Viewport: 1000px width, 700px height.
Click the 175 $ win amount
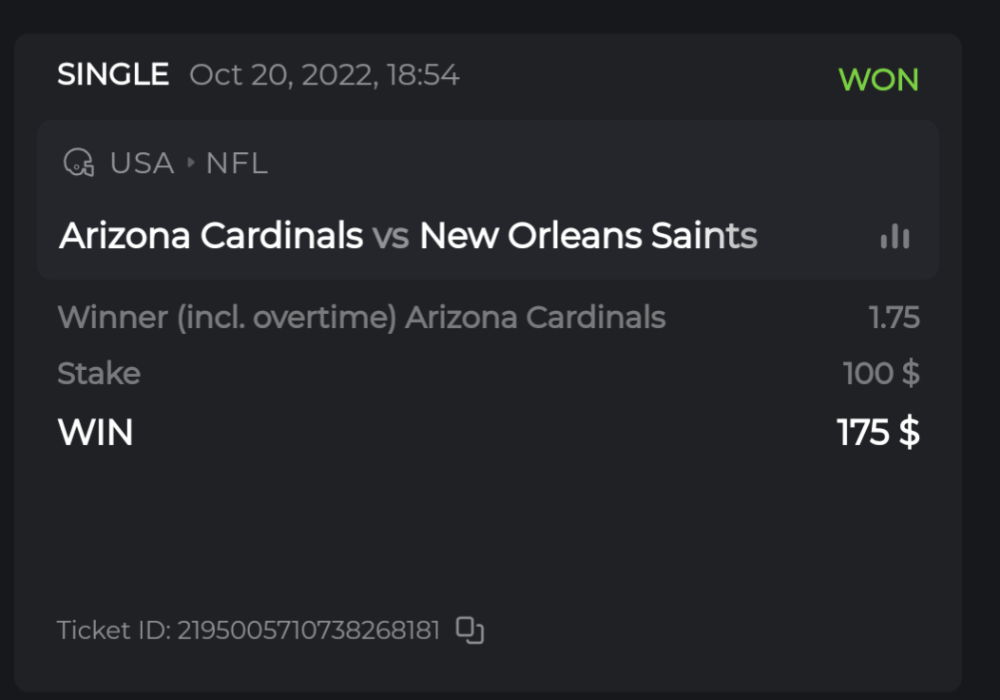coord(878,432)
